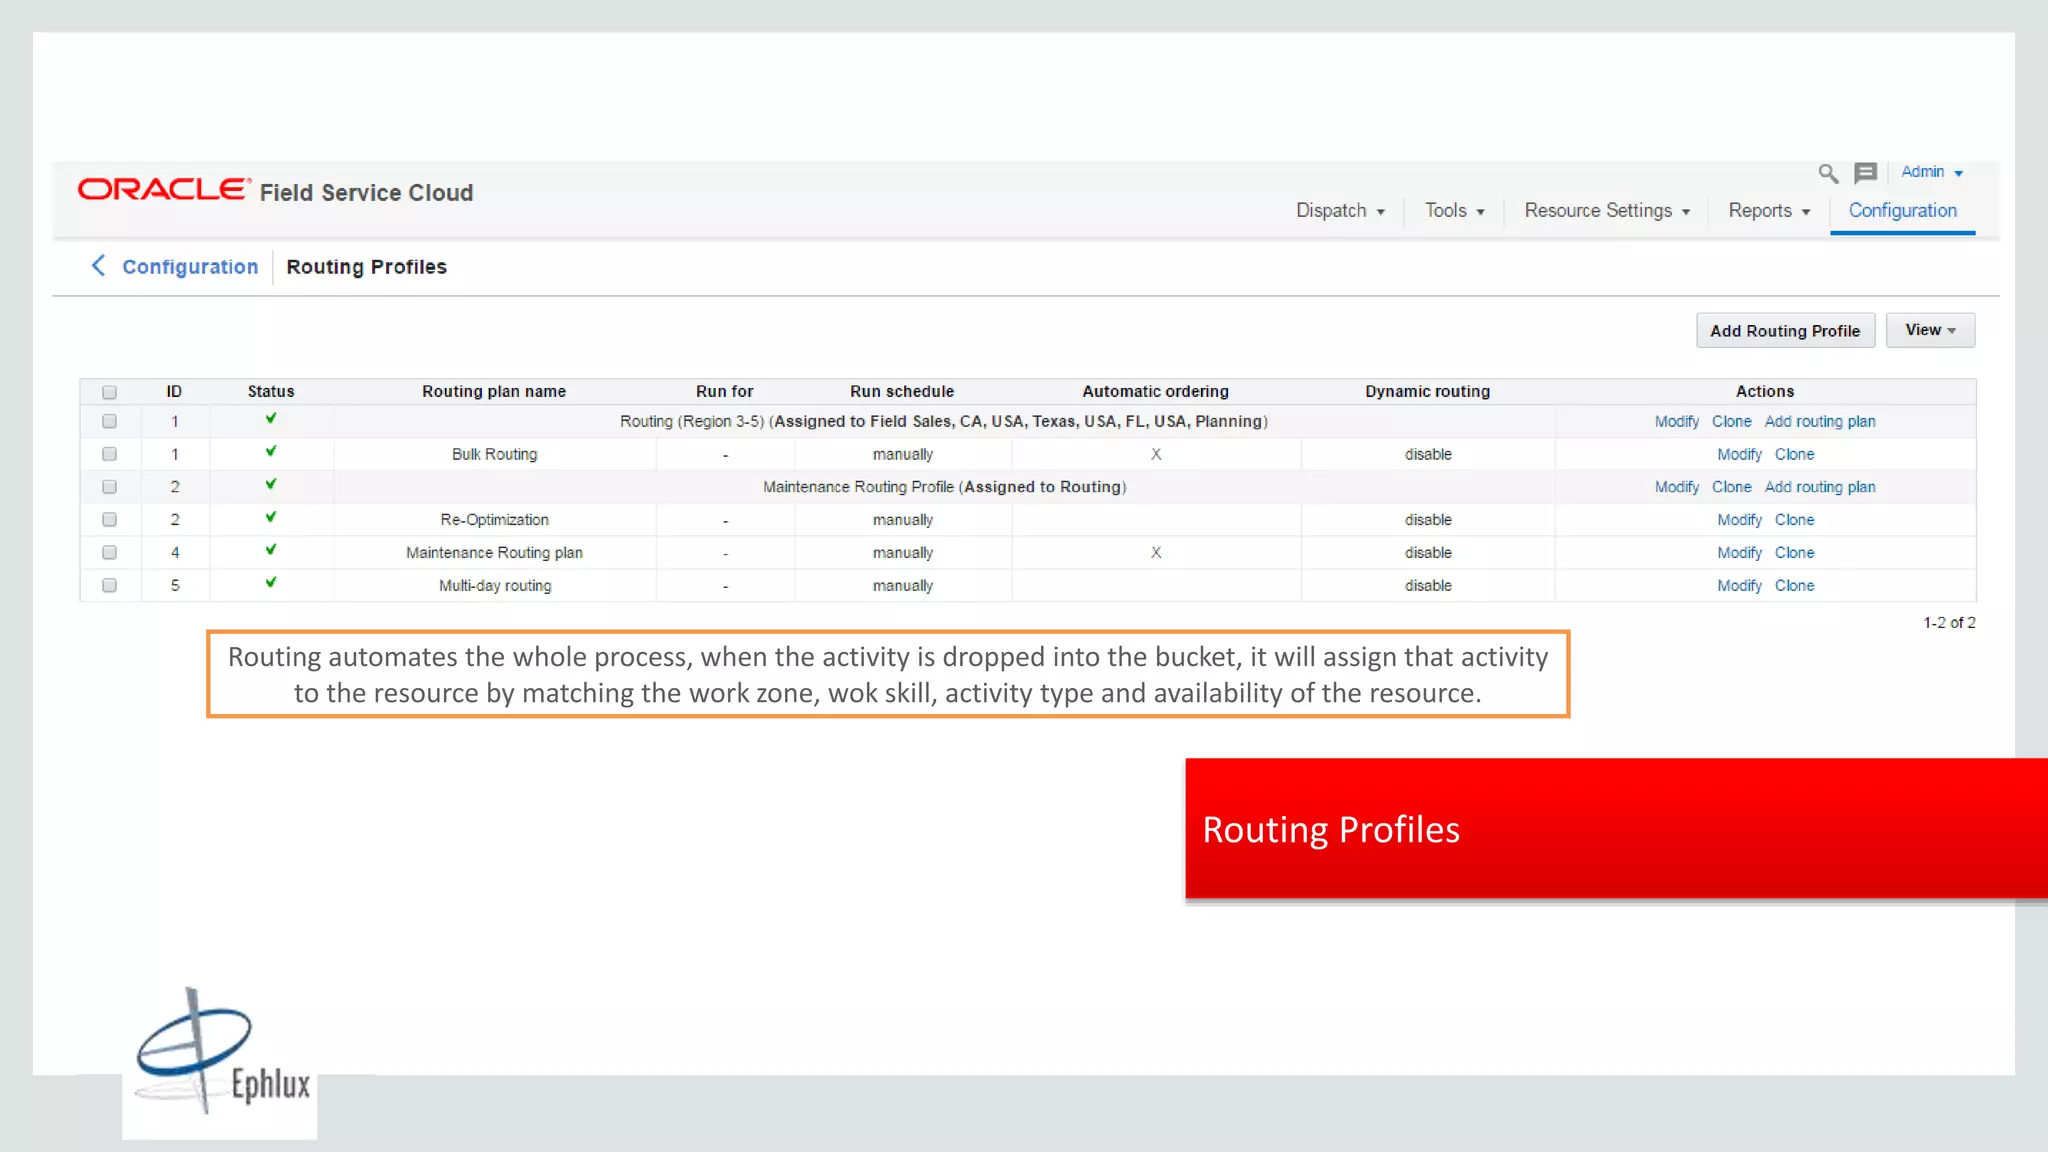Click the ID column header
The image size is (2048, 1152).
tap(174, 392)
